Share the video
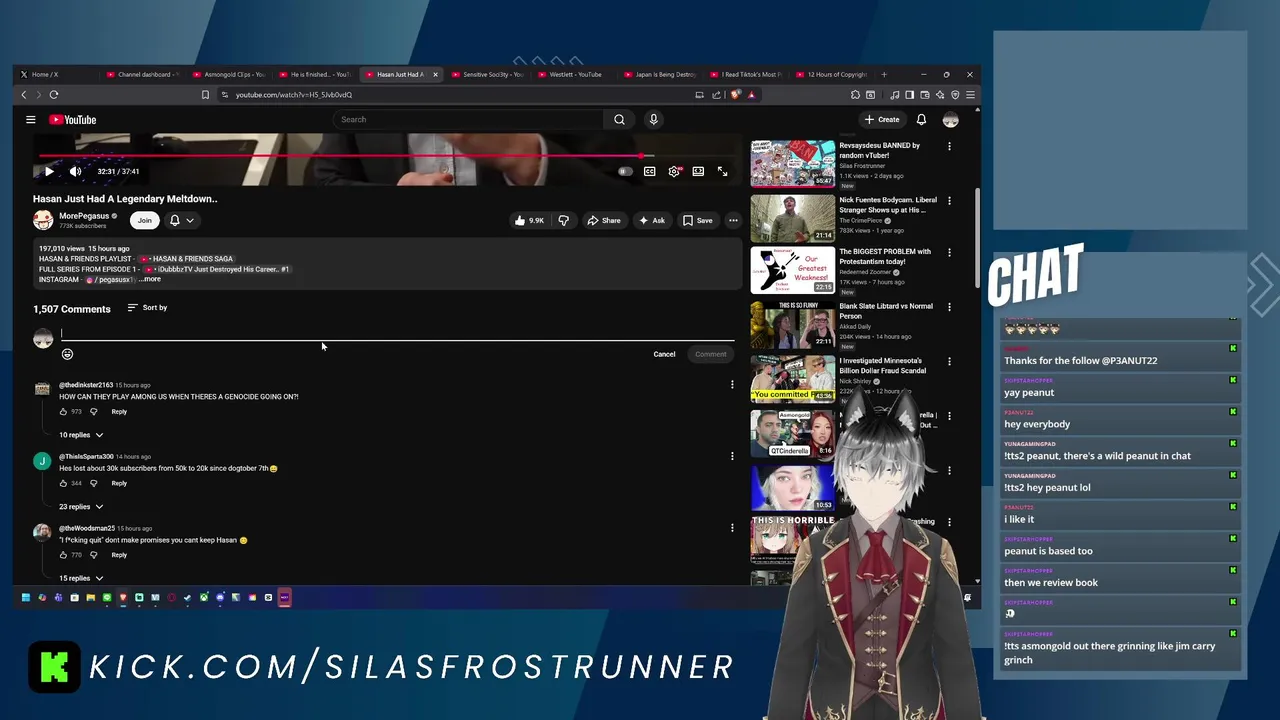The image size is (1280, 720). point(604,221)
